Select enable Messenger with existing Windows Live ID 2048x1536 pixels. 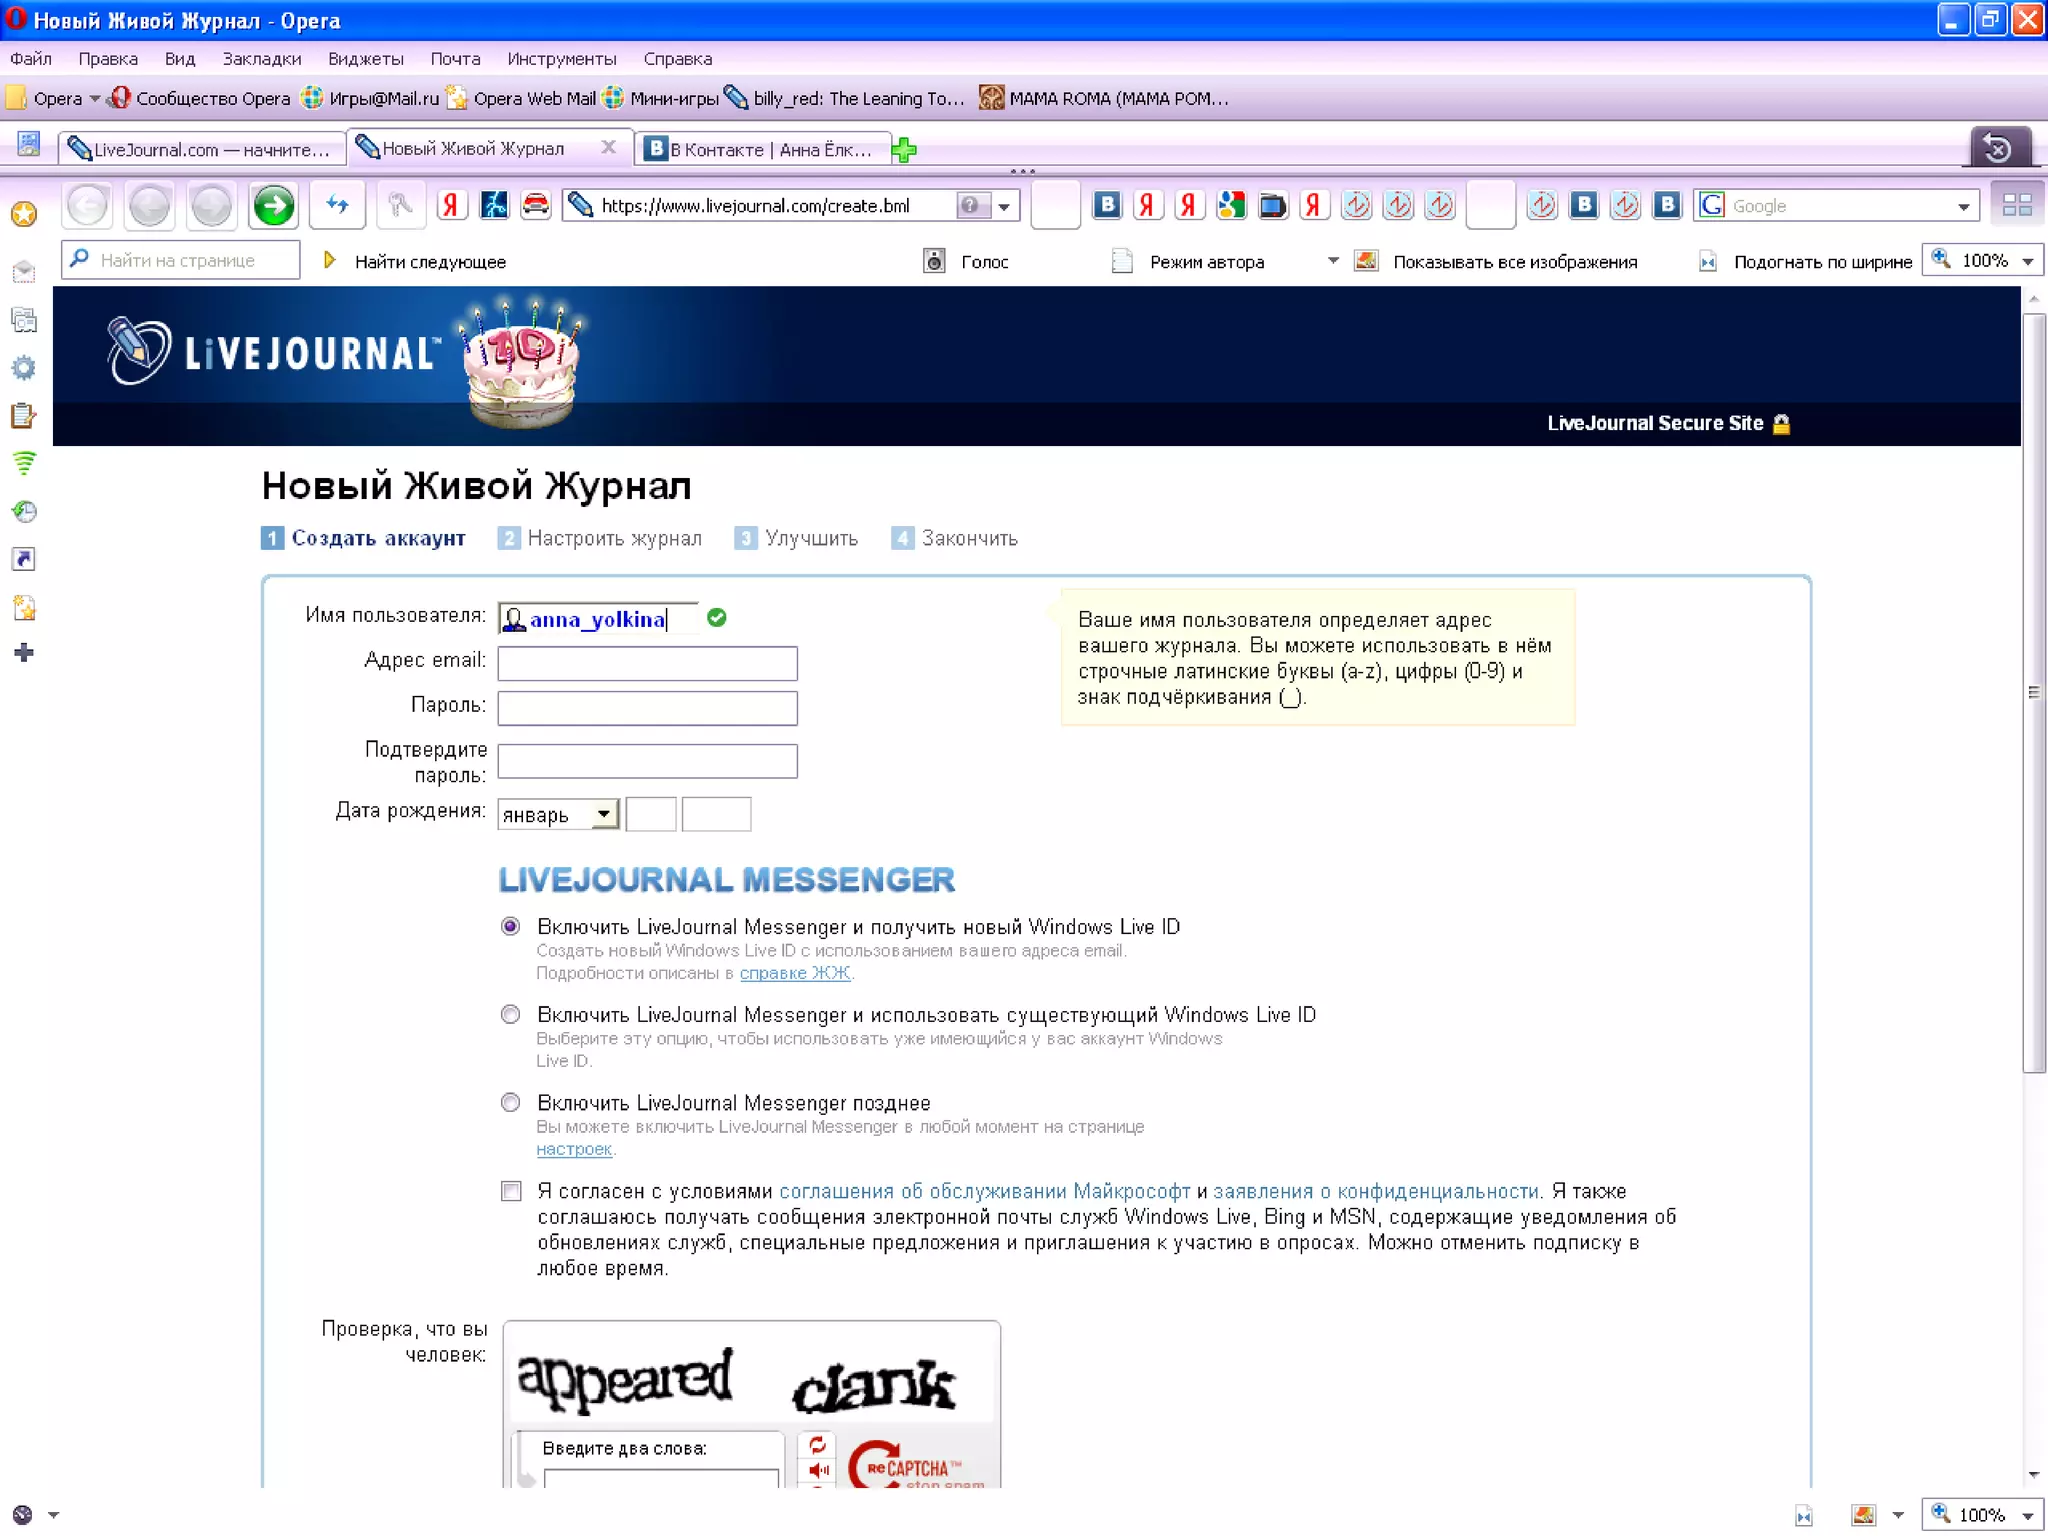pyautogui.click(x=510, y=1015)
